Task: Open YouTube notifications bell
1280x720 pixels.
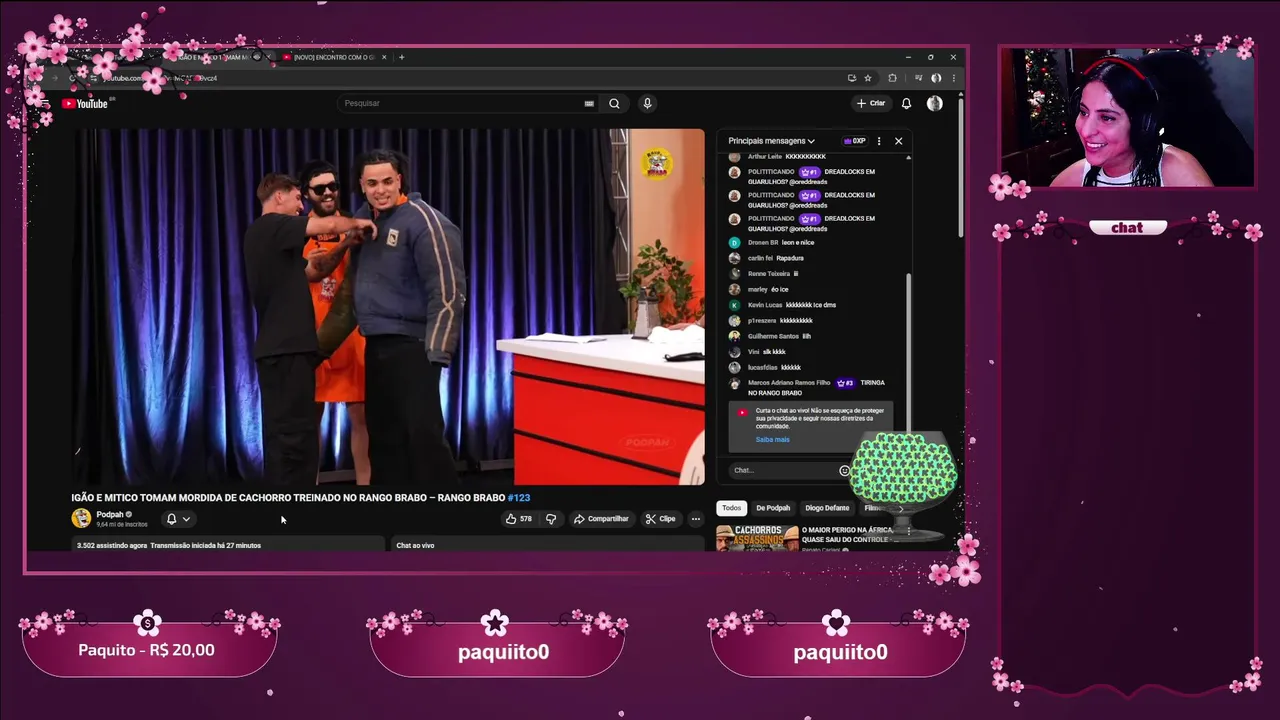Action: click(906, 103)
